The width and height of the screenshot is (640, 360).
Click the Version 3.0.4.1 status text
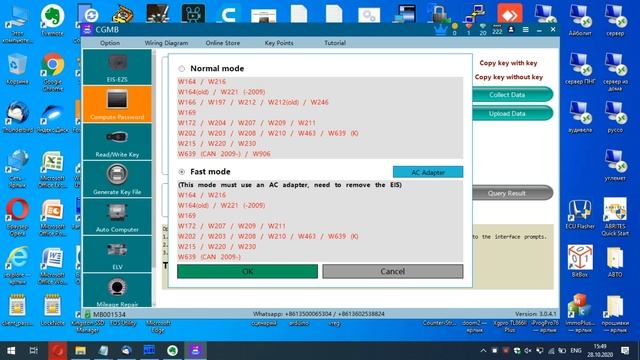point(536,314)
